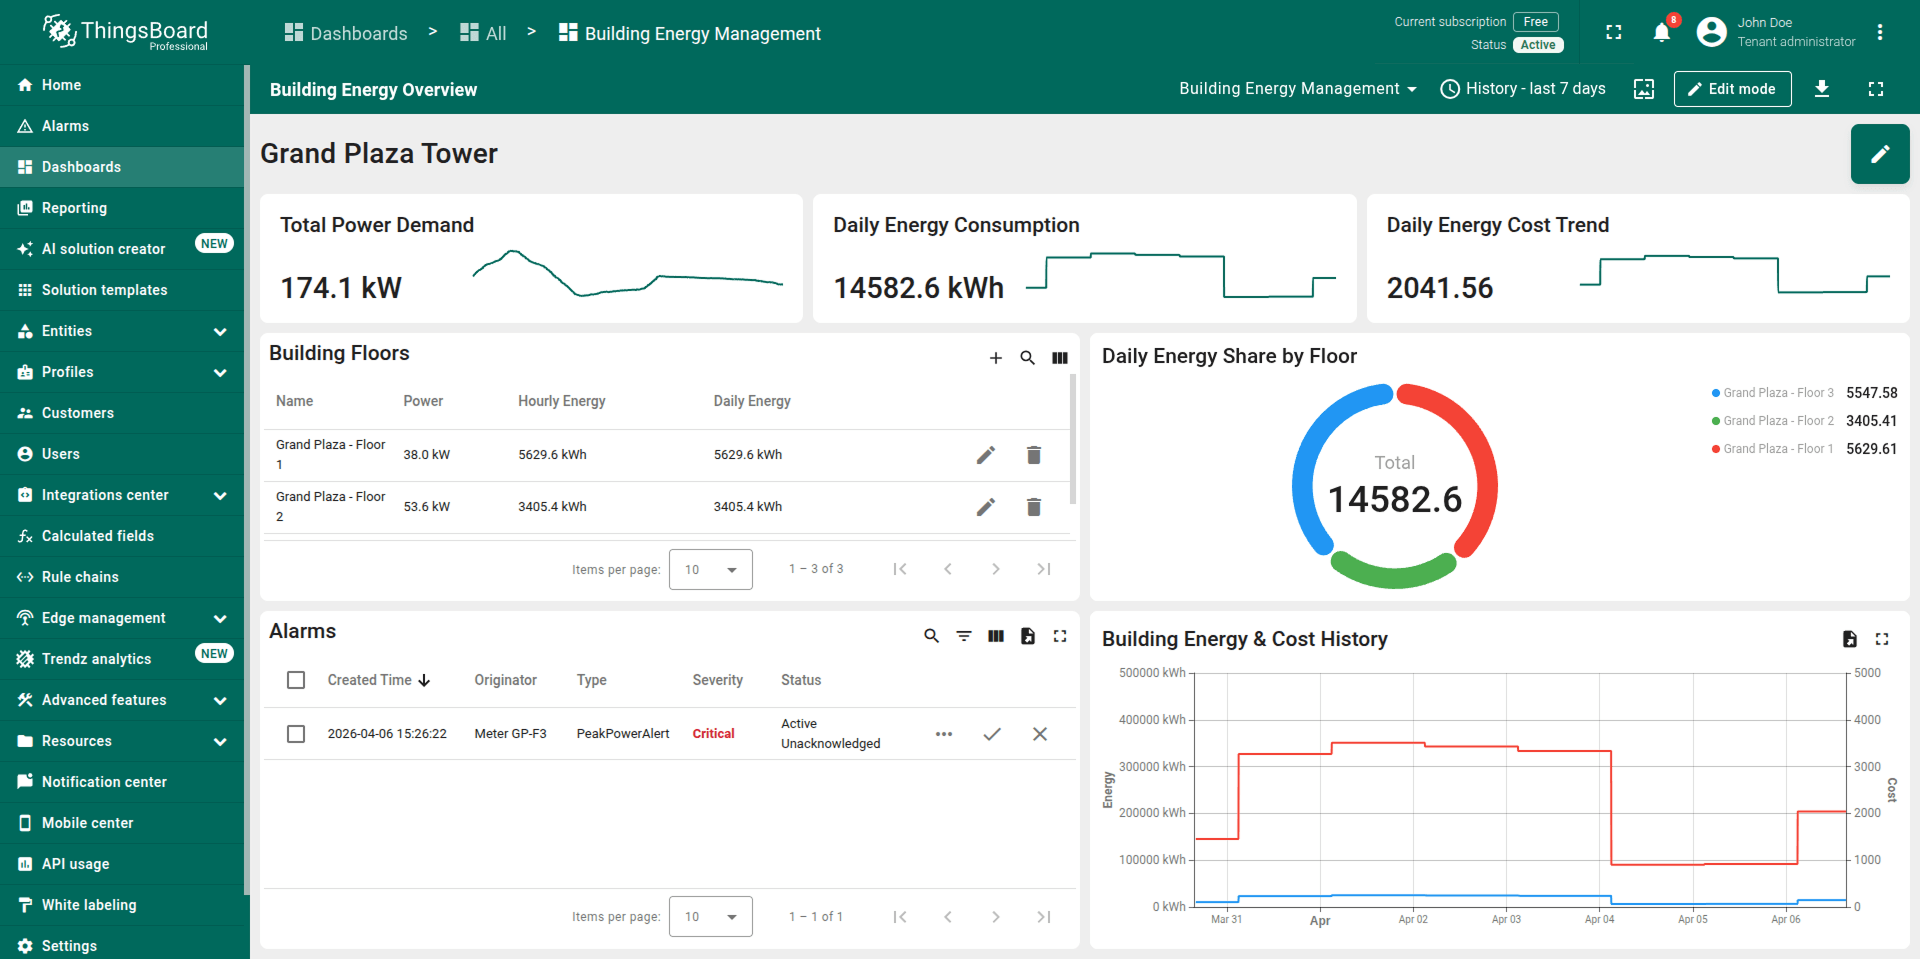Acknowledge the PeakPowerAlert alarm checkmark

coord(991,734)
